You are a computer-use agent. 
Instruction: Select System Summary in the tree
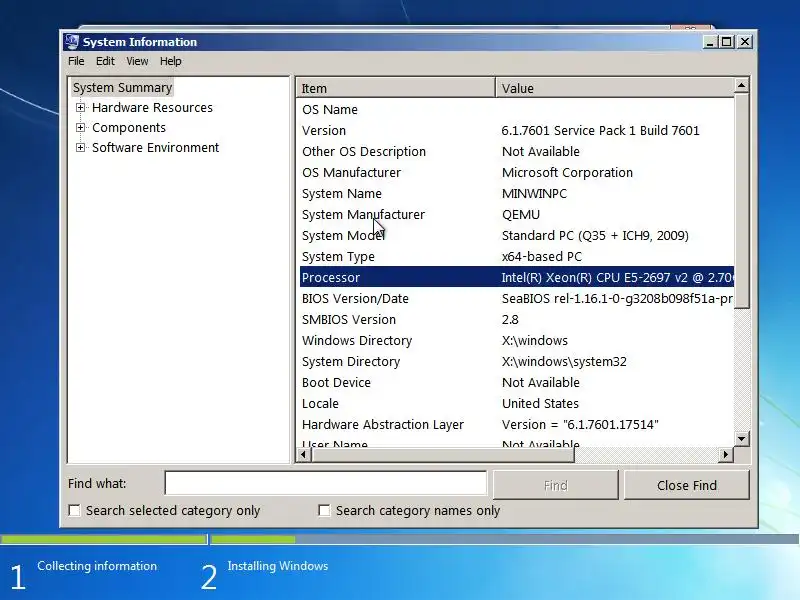(122, 88)
